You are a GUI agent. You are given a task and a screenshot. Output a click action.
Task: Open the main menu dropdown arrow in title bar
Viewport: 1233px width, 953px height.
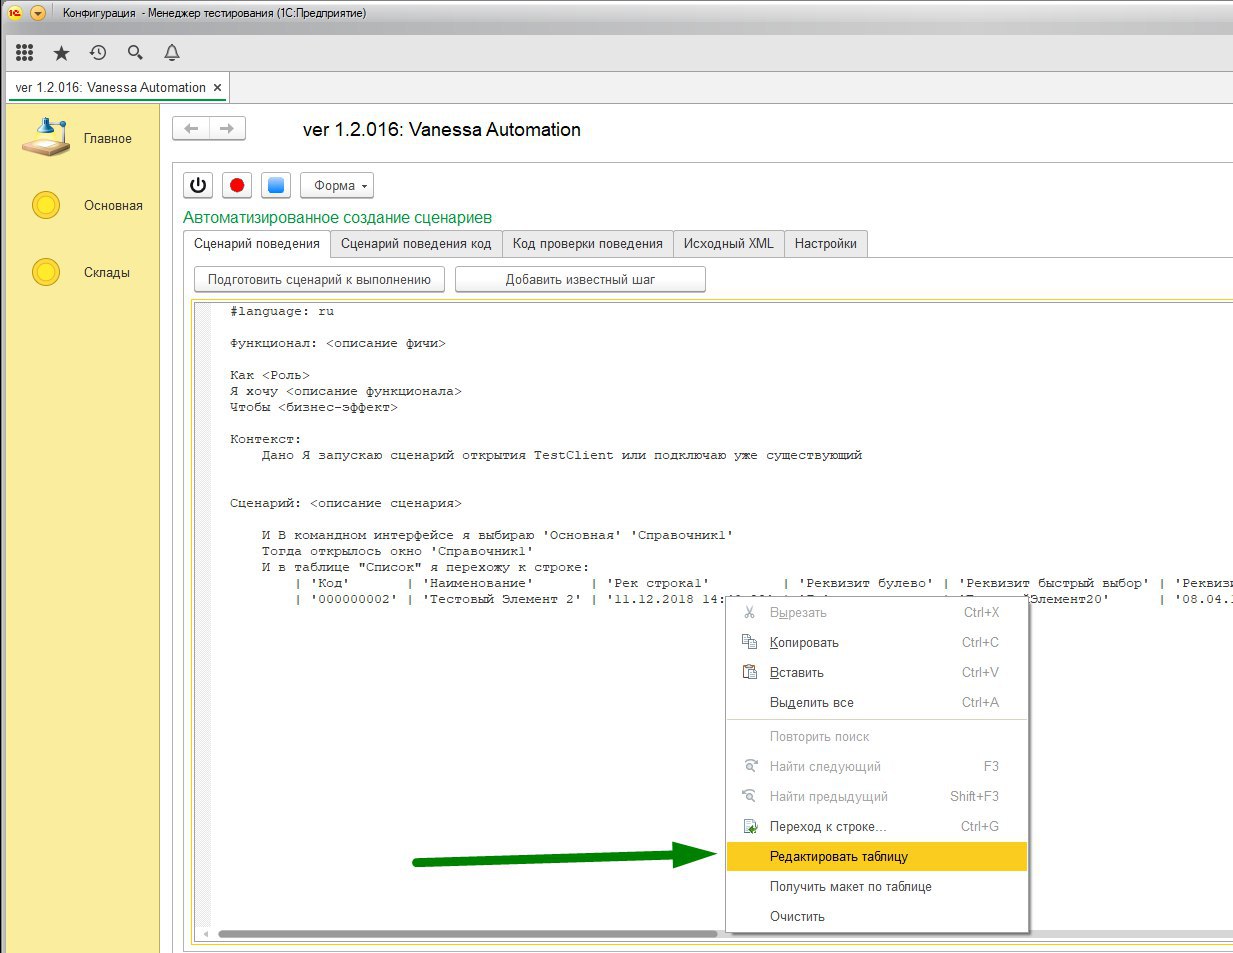[38, 13]
